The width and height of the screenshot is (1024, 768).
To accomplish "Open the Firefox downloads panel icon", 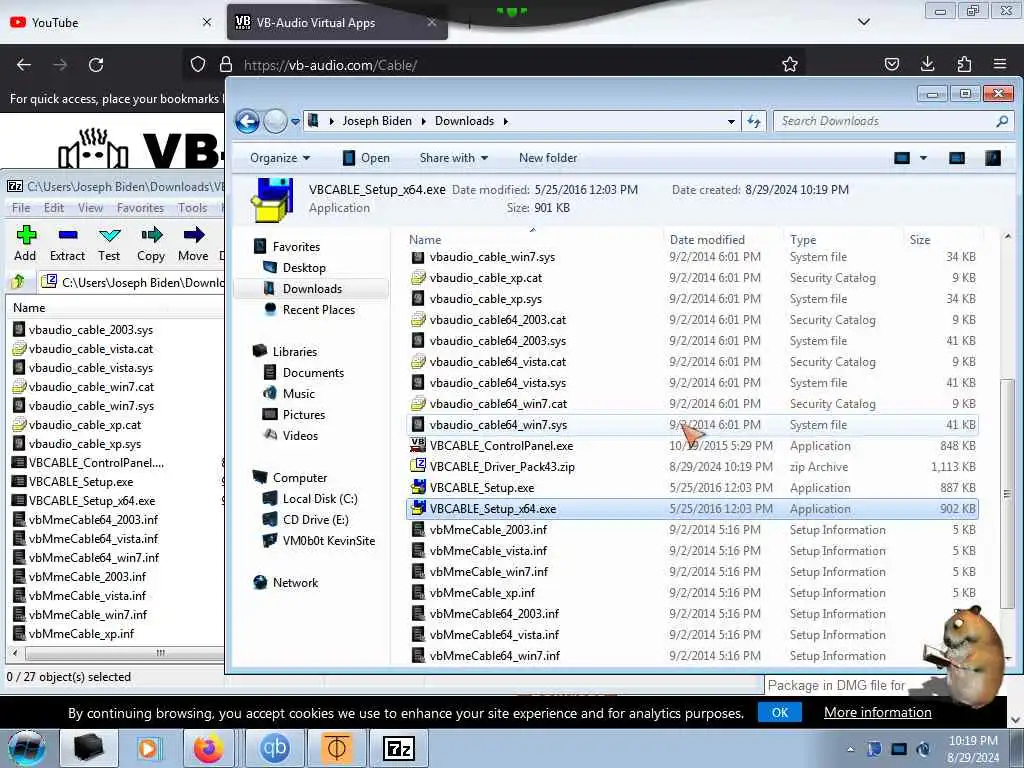I will pos(927,64).
